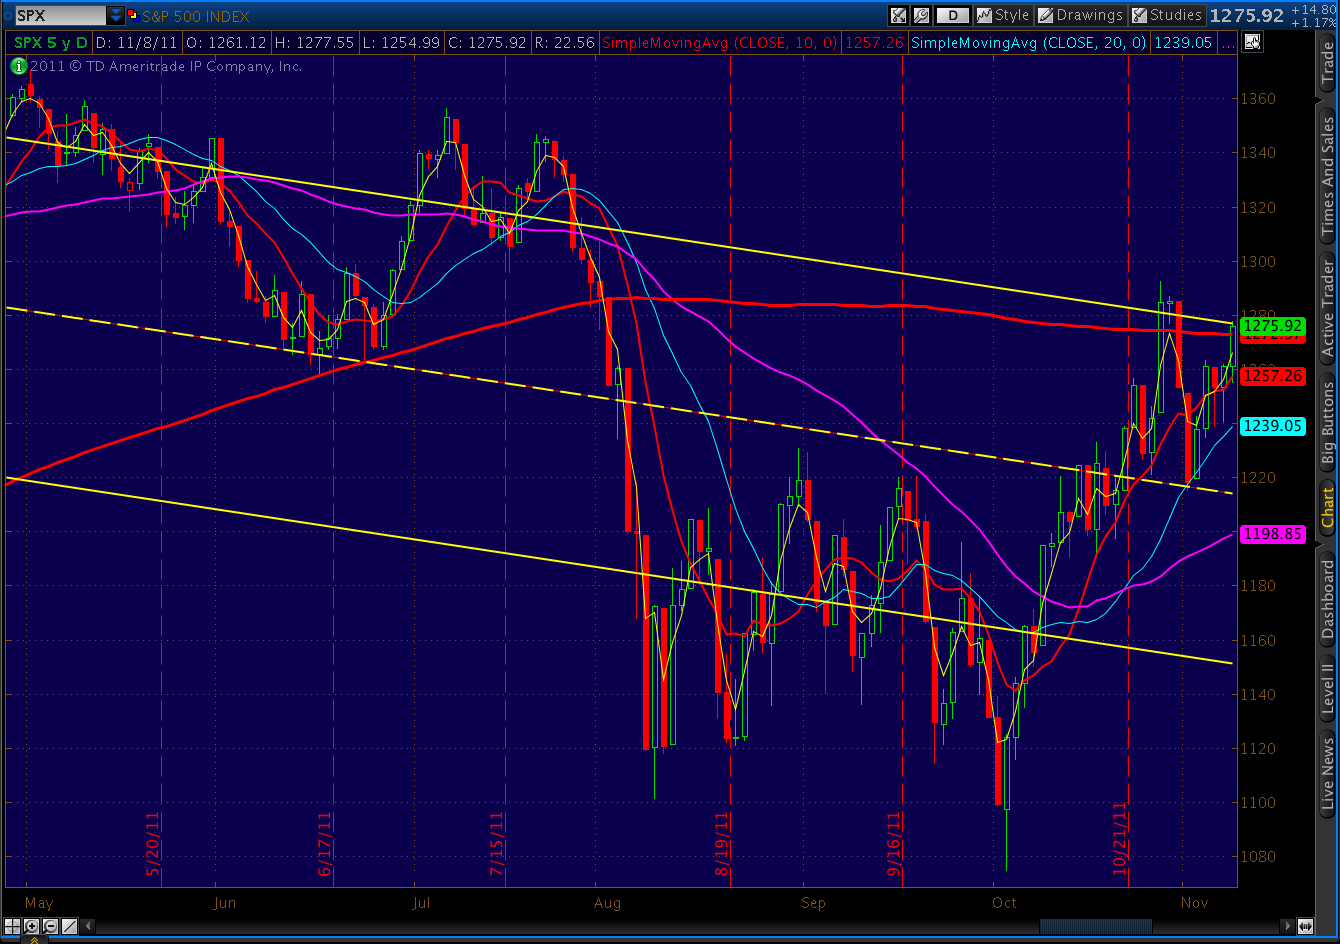Open the chart share/arrow tool icon

[897, 15]
